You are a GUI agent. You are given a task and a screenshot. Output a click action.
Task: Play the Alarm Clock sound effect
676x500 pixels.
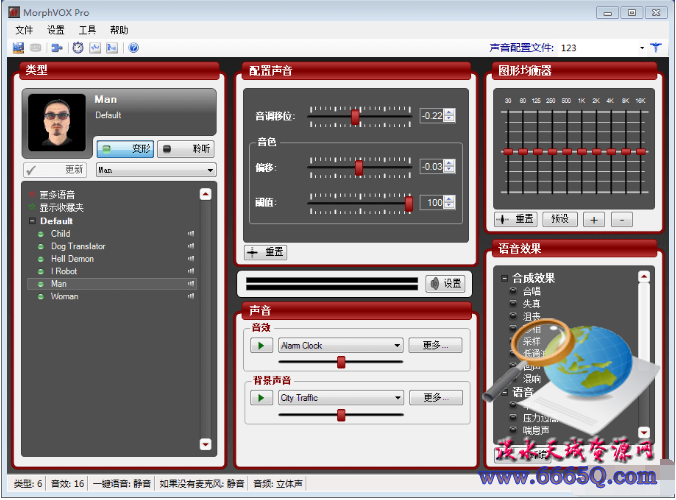click(x=261, y=345)
